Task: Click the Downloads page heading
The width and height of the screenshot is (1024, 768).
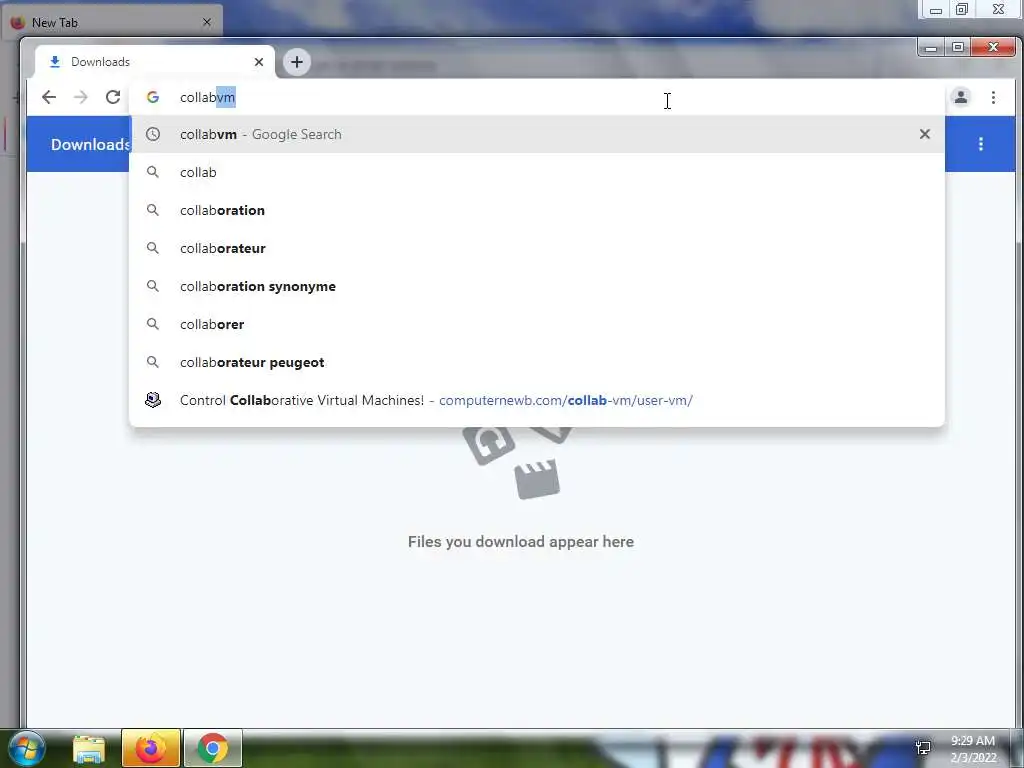Action: point(90,144)
